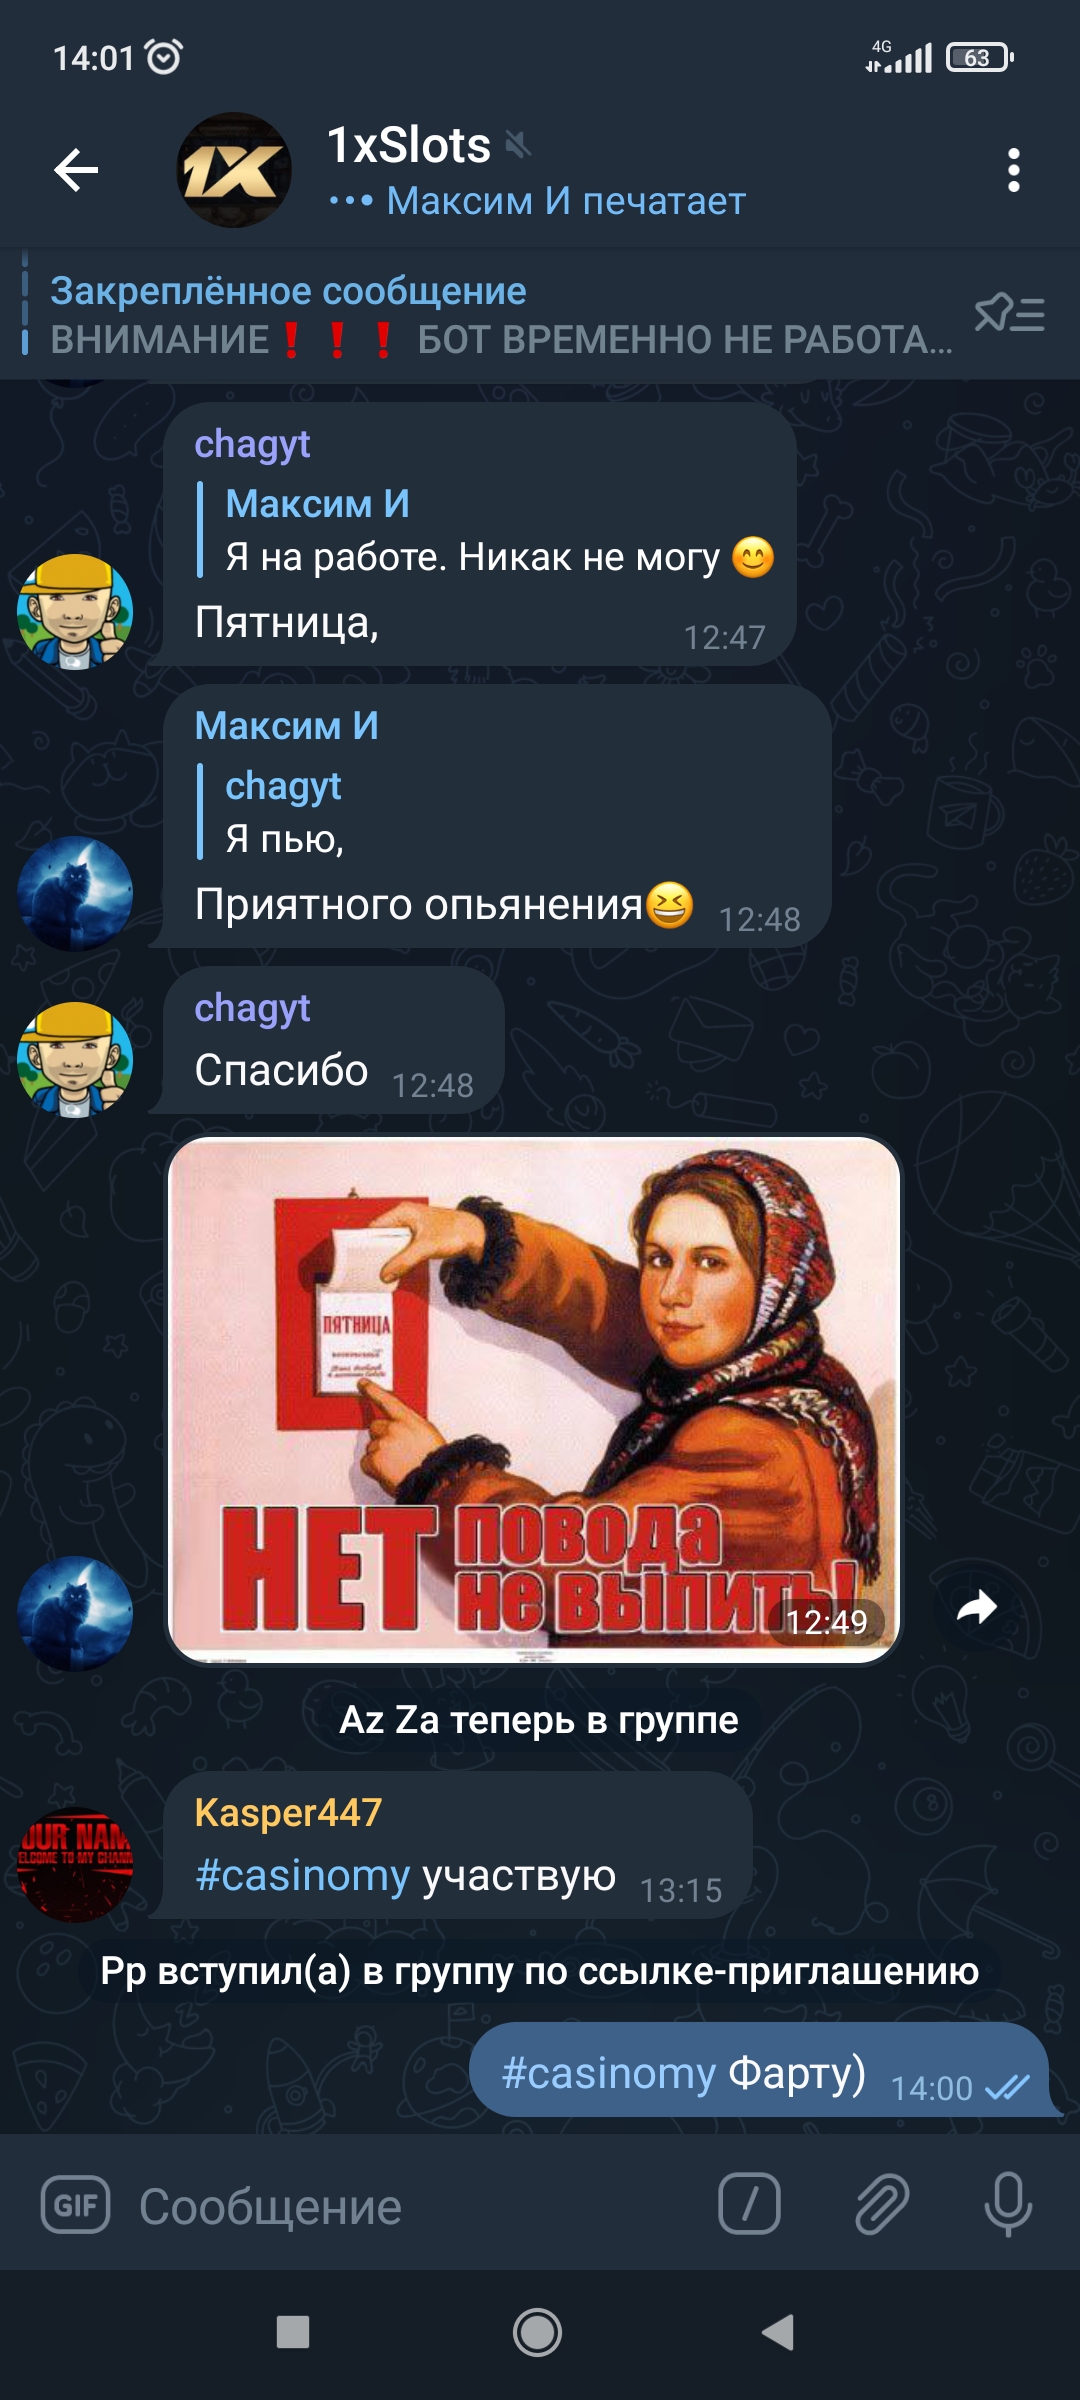1080x2400 pixels.
Task: Open chagyt's avatar next to Пятница message
Action: (75, 611)
